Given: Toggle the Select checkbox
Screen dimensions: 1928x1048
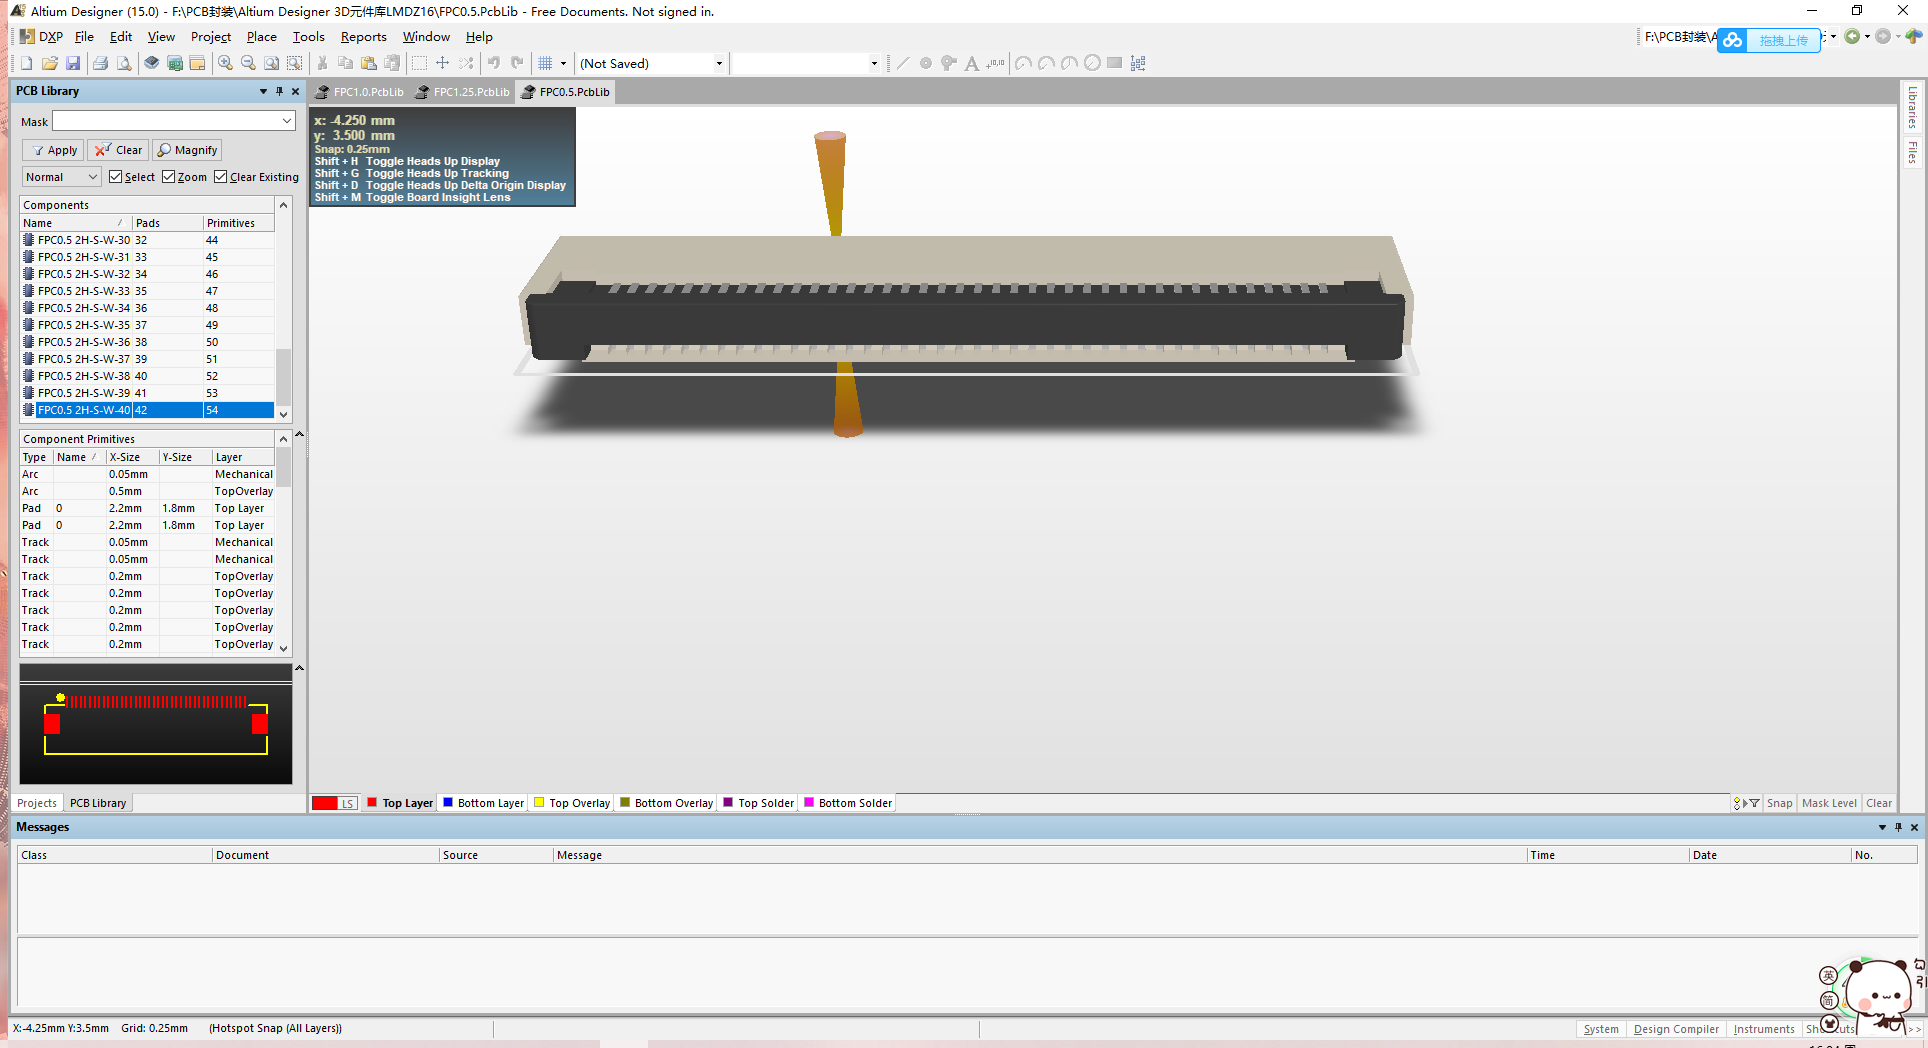Looking at the screenshot, I should click(117, 176).
